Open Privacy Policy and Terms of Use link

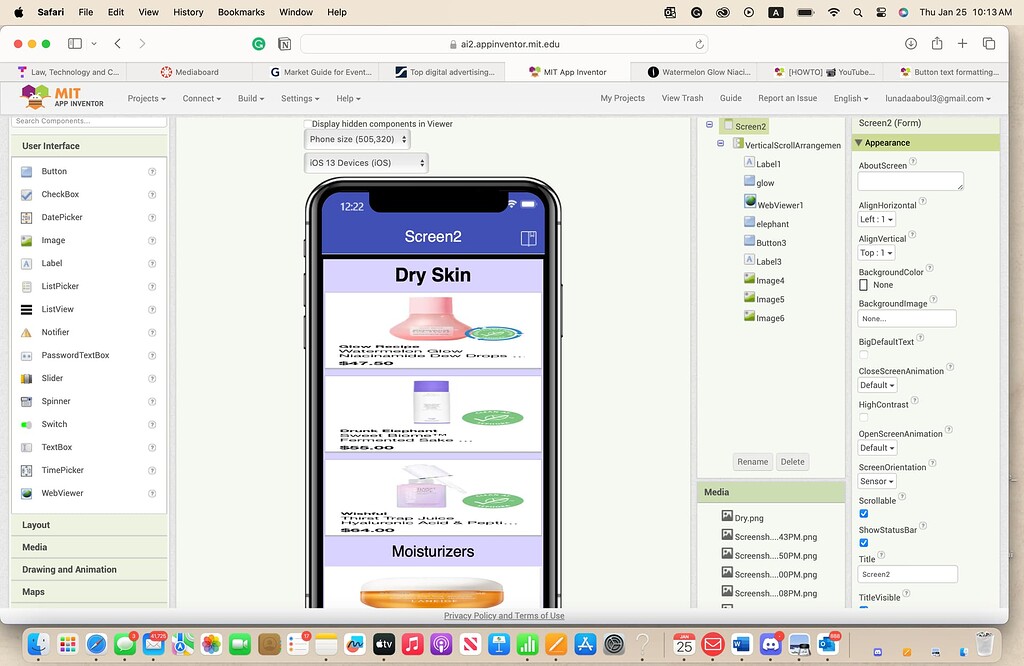coord(504,616)
